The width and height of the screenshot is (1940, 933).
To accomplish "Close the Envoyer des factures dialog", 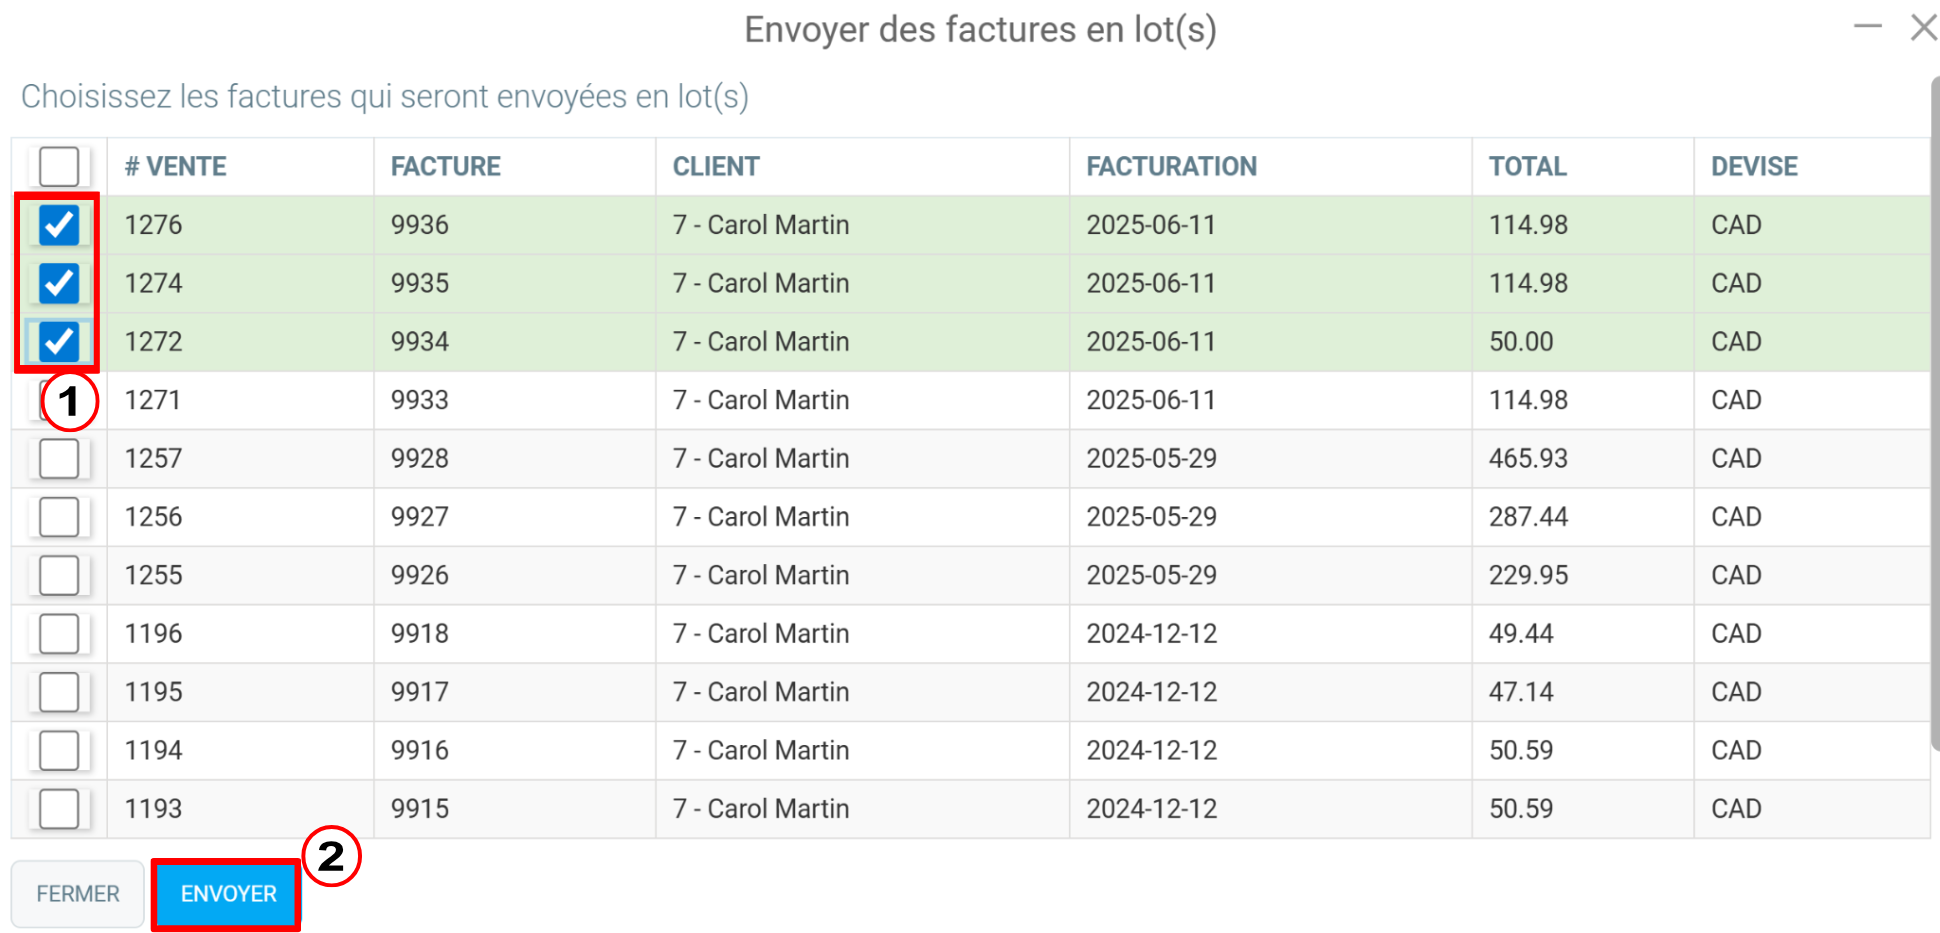I will pos(1923,27).
